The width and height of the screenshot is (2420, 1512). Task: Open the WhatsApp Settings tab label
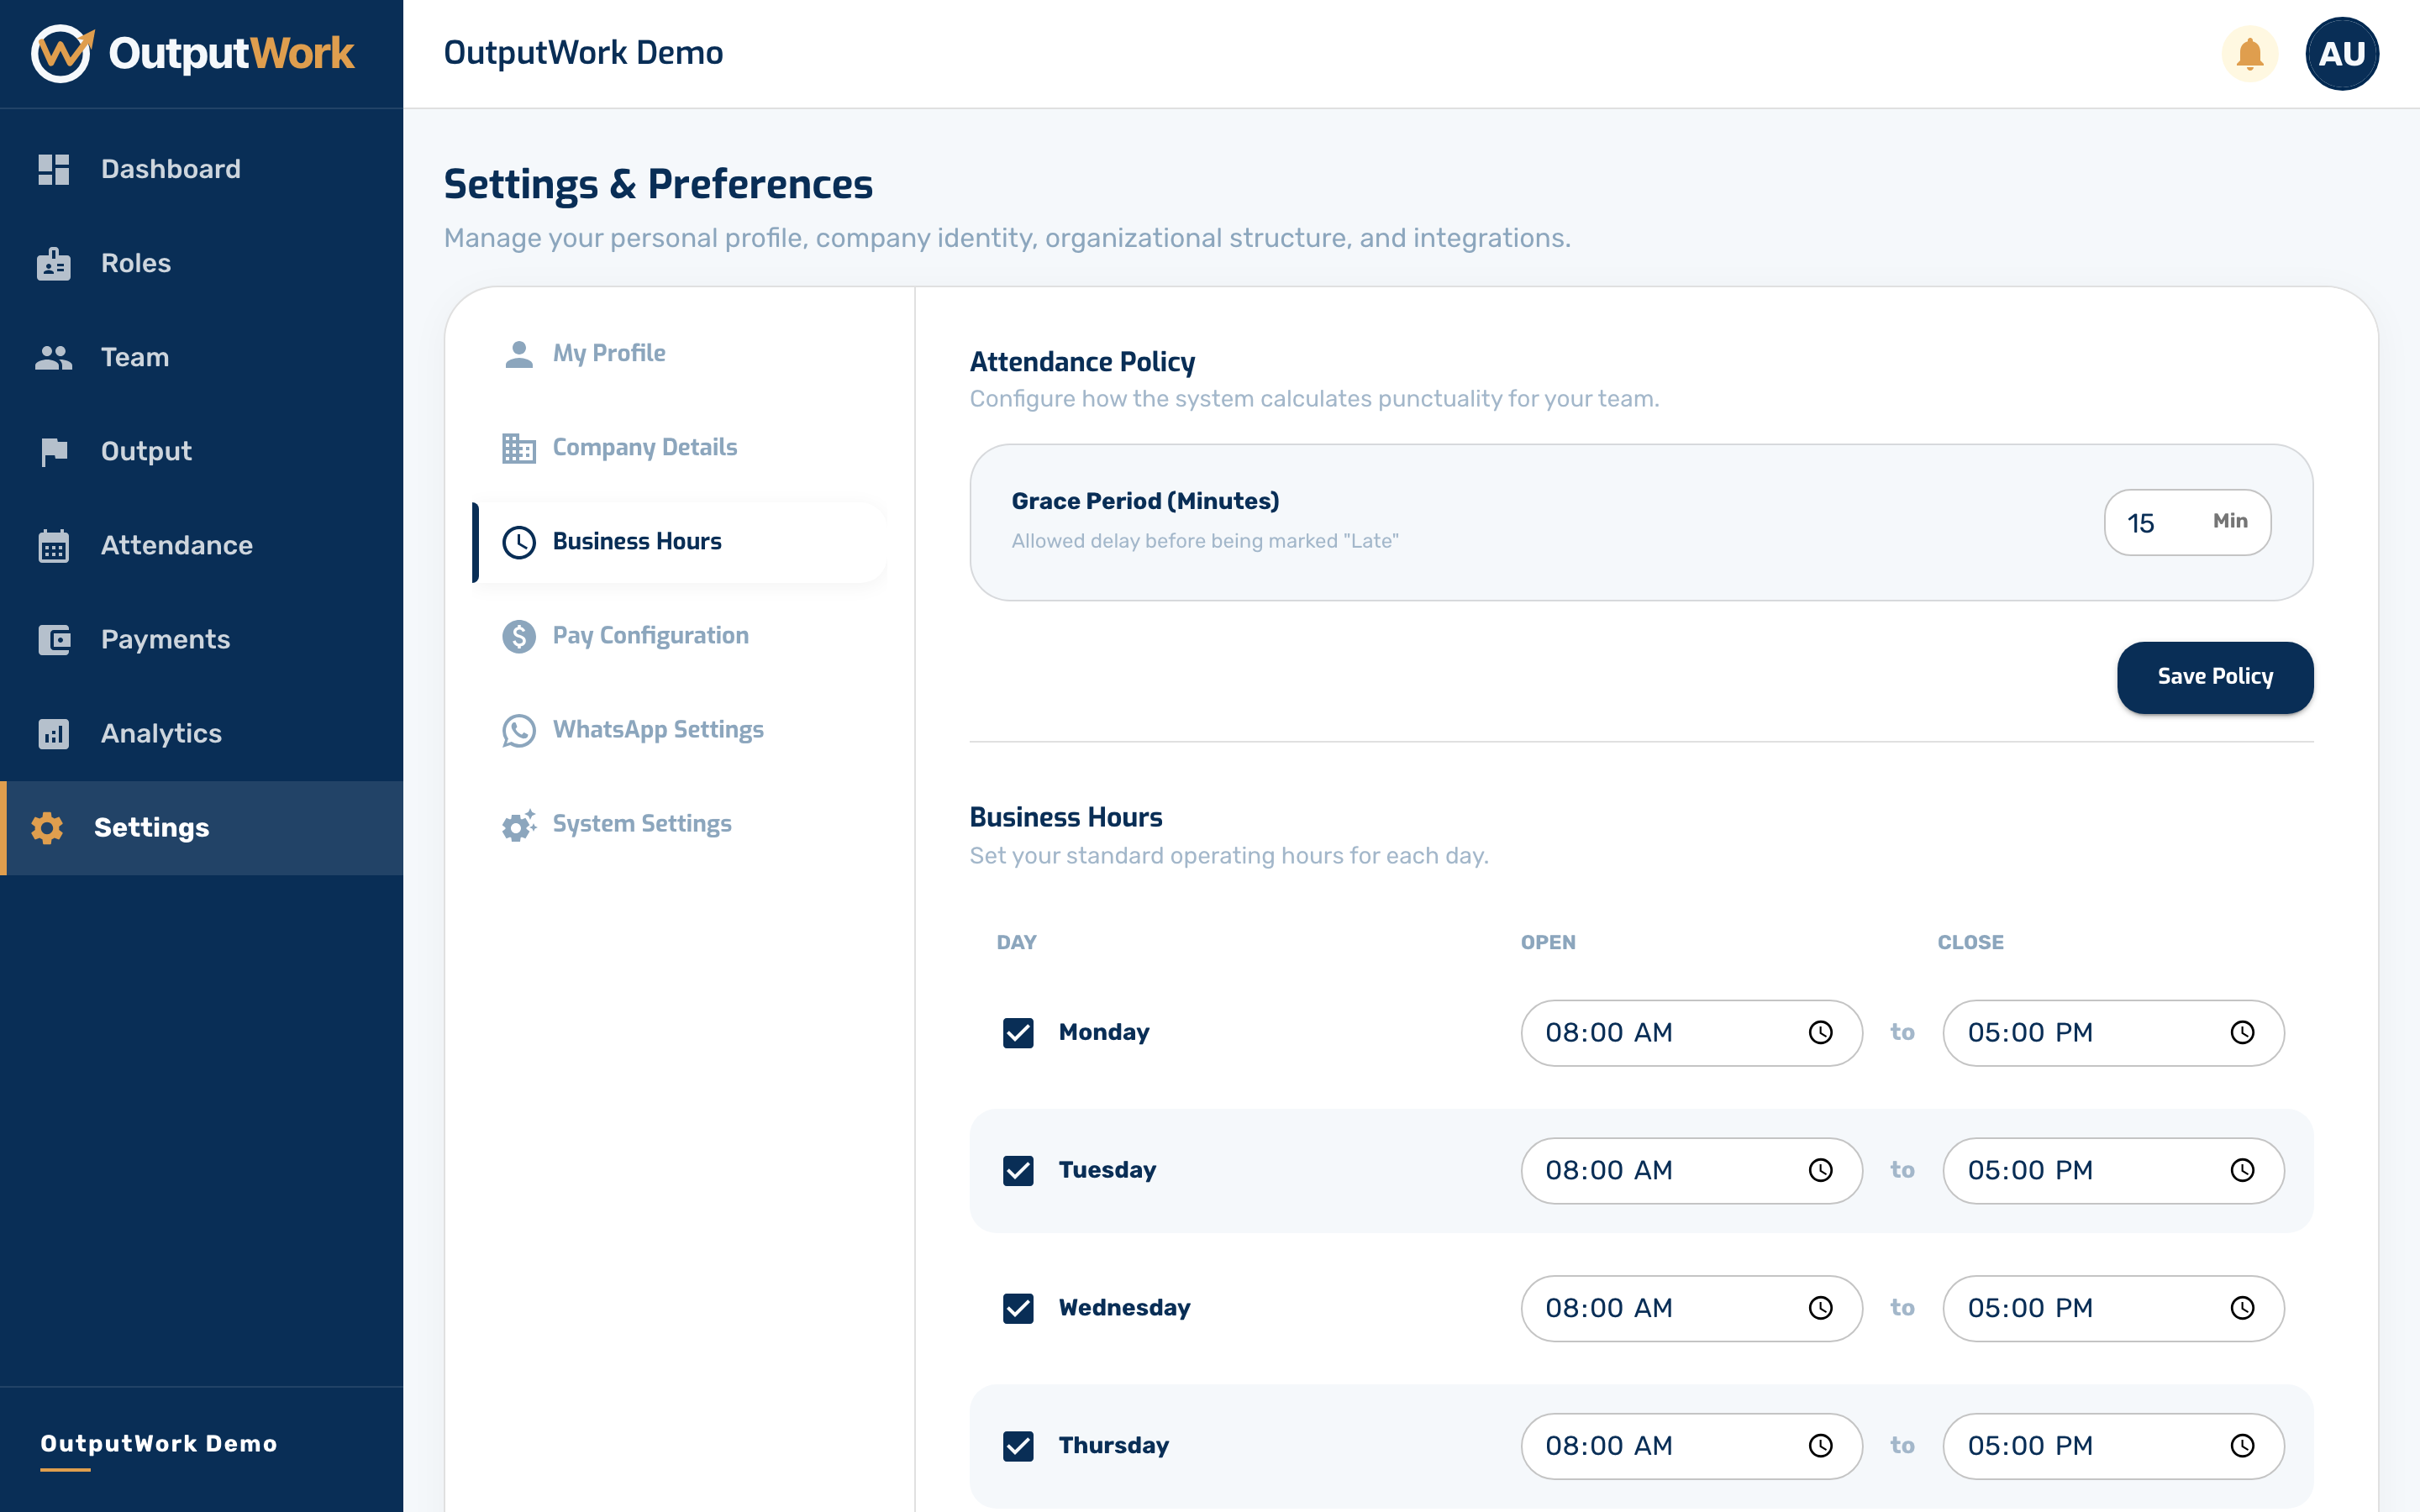pos(658,730)
